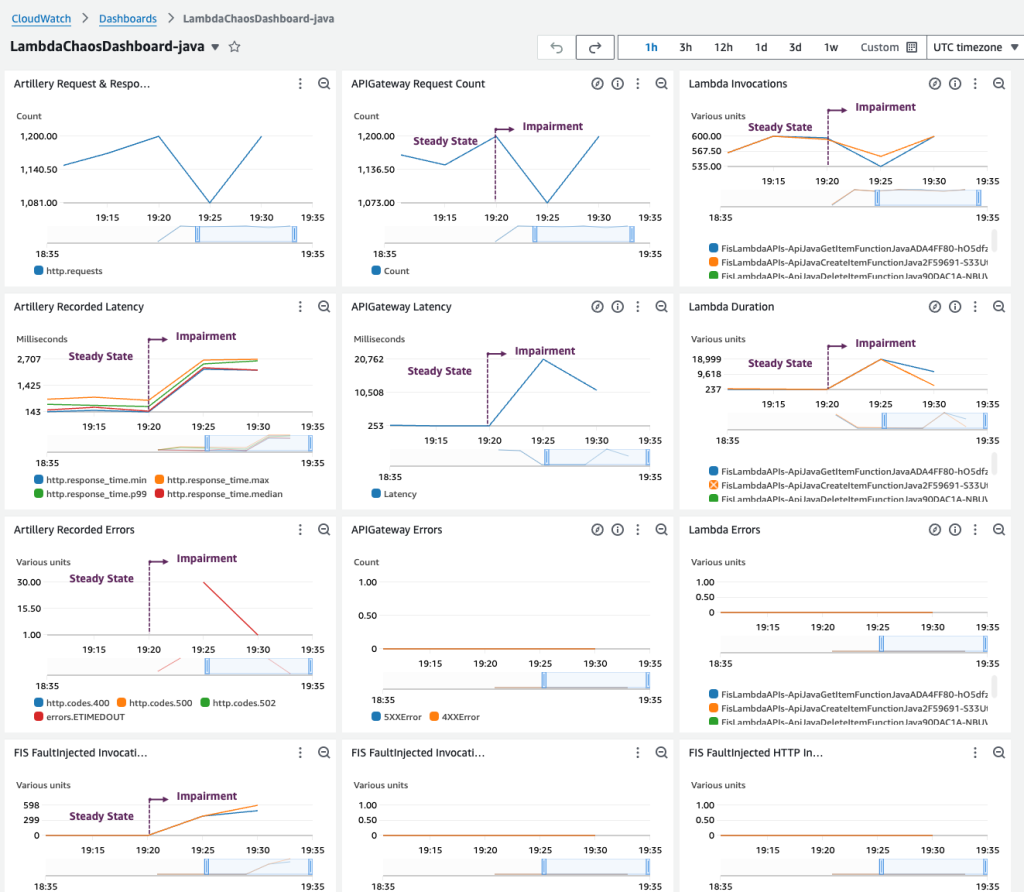Click the info icon on APIGateway Request Count
The height and width of the screenshot is (892, 1024).
click(x=618, y=84)
